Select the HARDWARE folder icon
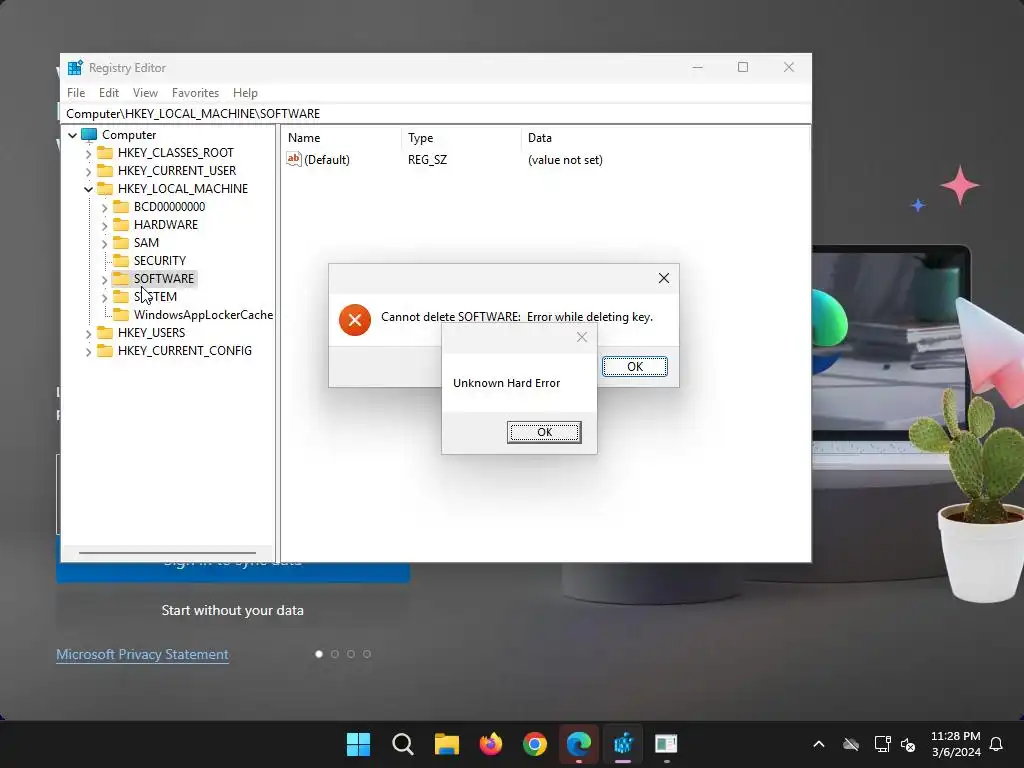The width and height of the screenshot is (1024, 768). pyautogui.click(x=121, y=225)
